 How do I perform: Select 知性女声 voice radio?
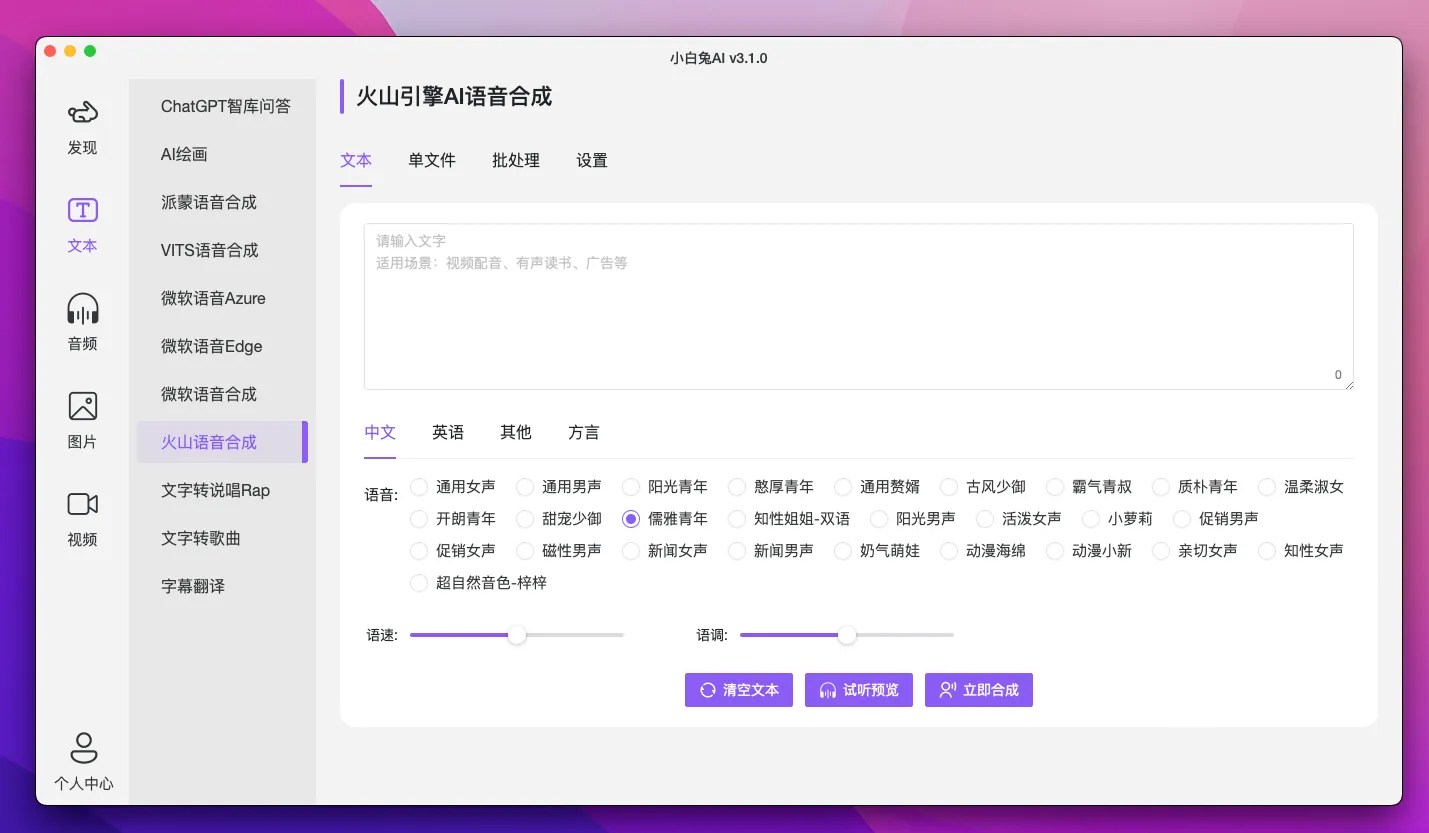(x=1267, y=551)
